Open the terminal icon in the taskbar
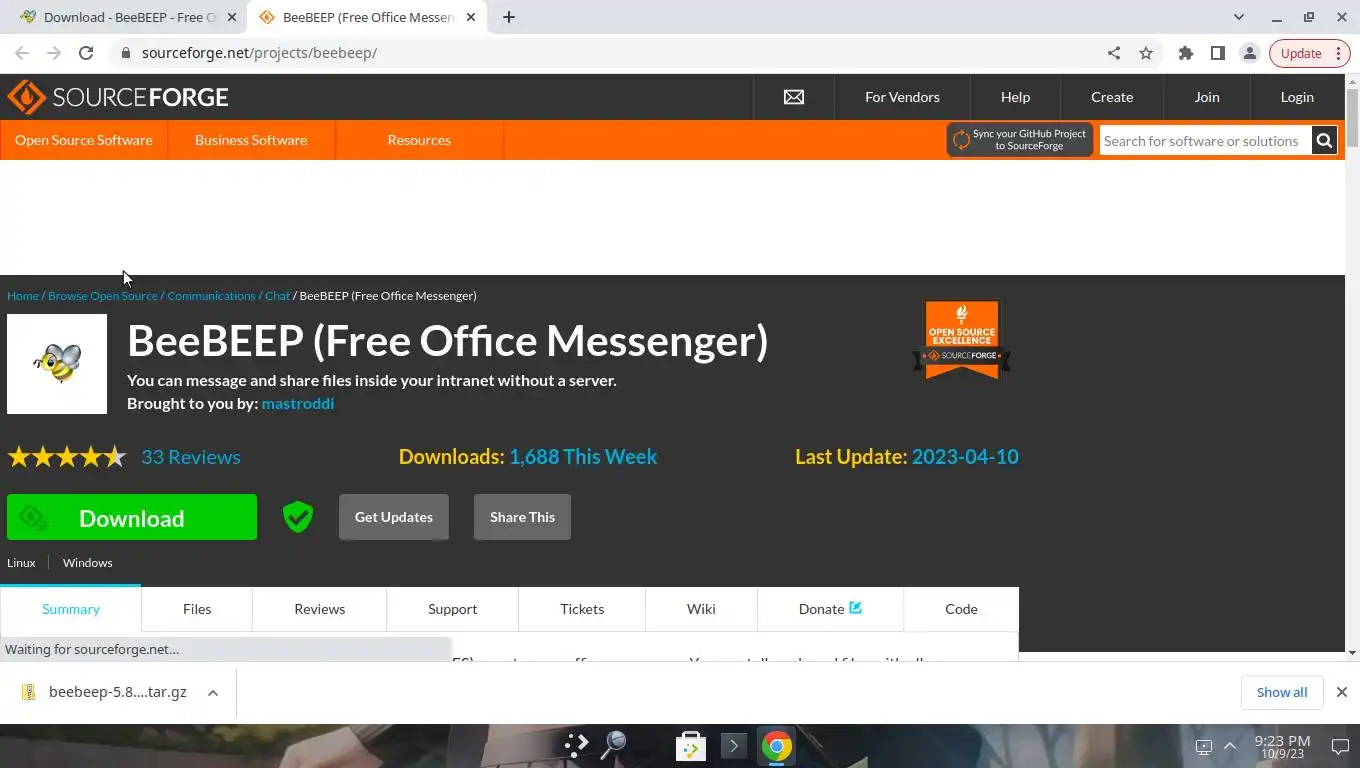 click(x=733, y=746)
